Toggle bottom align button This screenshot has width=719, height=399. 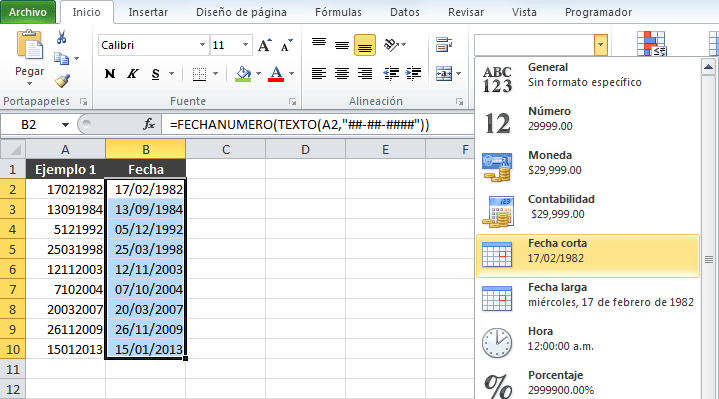[x=365, y=45]
